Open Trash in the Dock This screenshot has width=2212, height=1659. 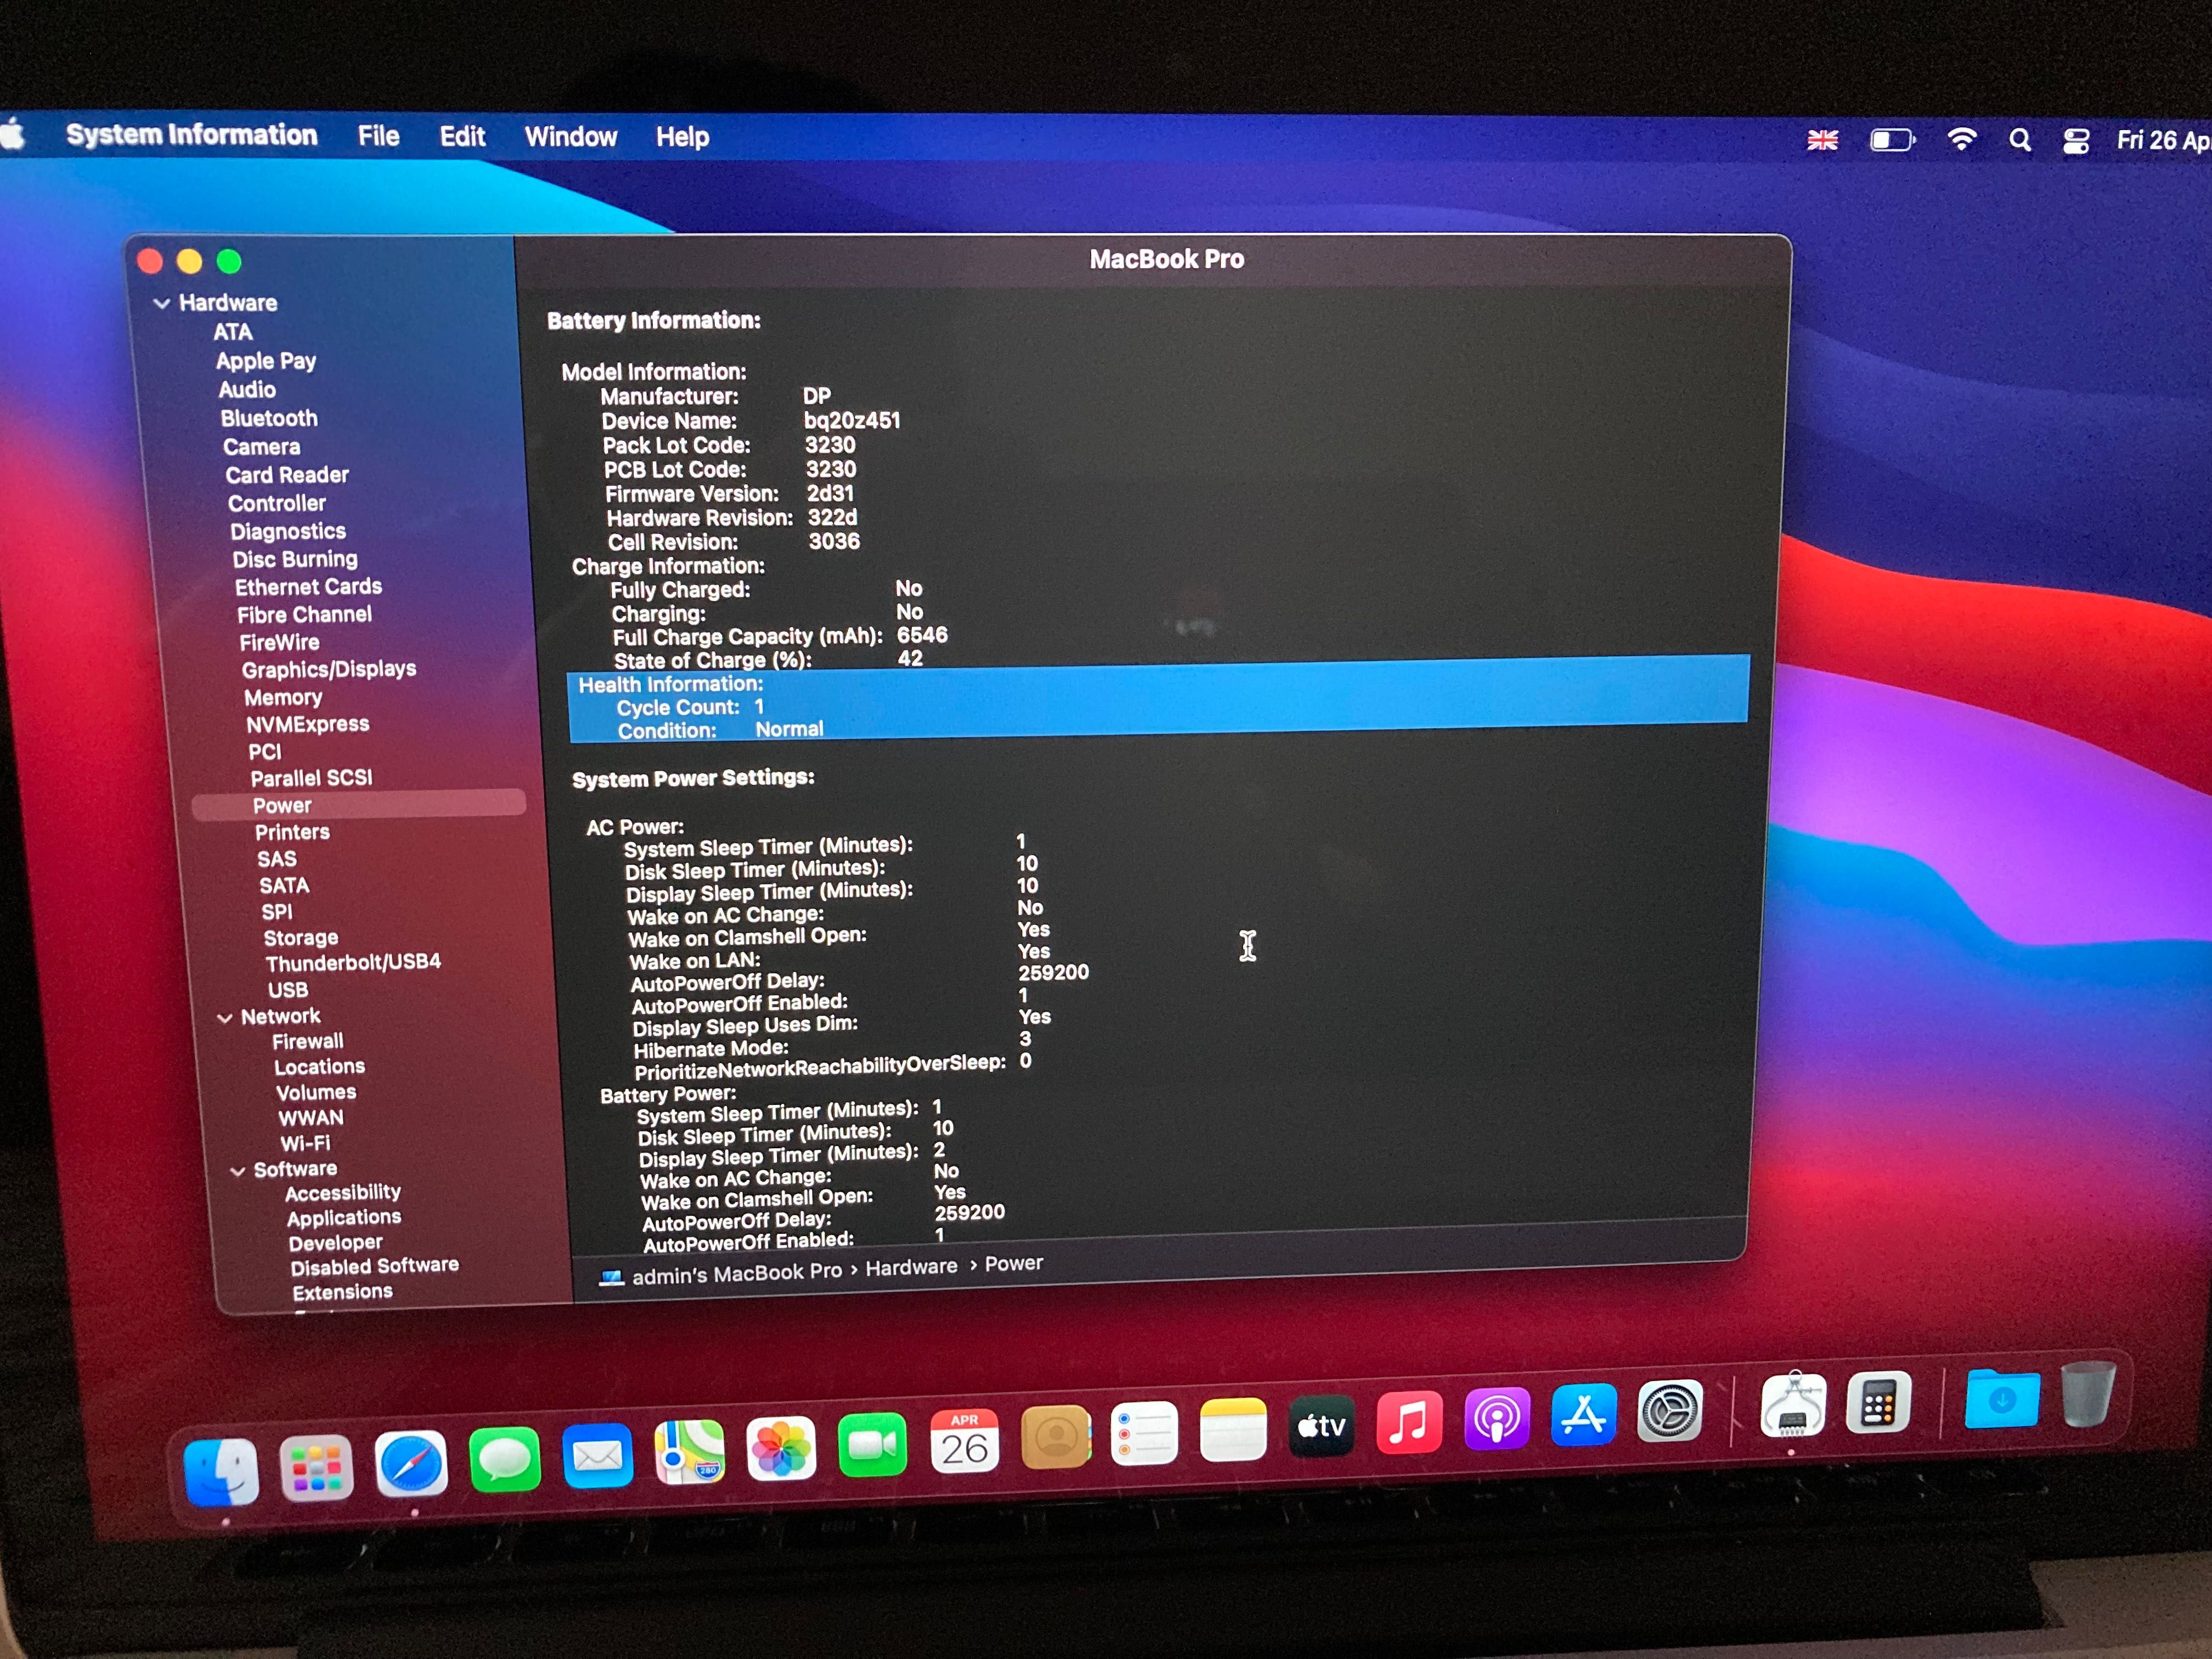pos(2088,1393)
